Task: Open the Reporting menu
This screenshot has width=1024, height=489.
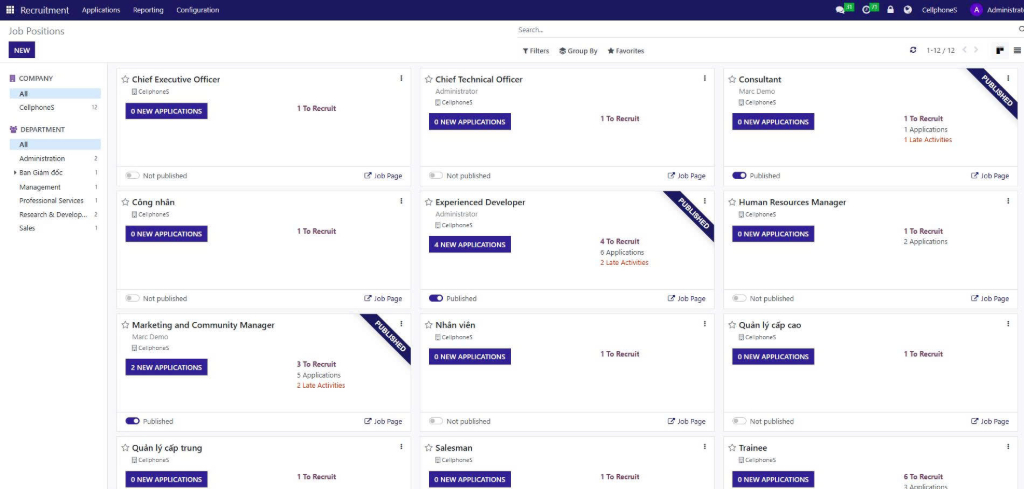Action: [x=148, y=10]
